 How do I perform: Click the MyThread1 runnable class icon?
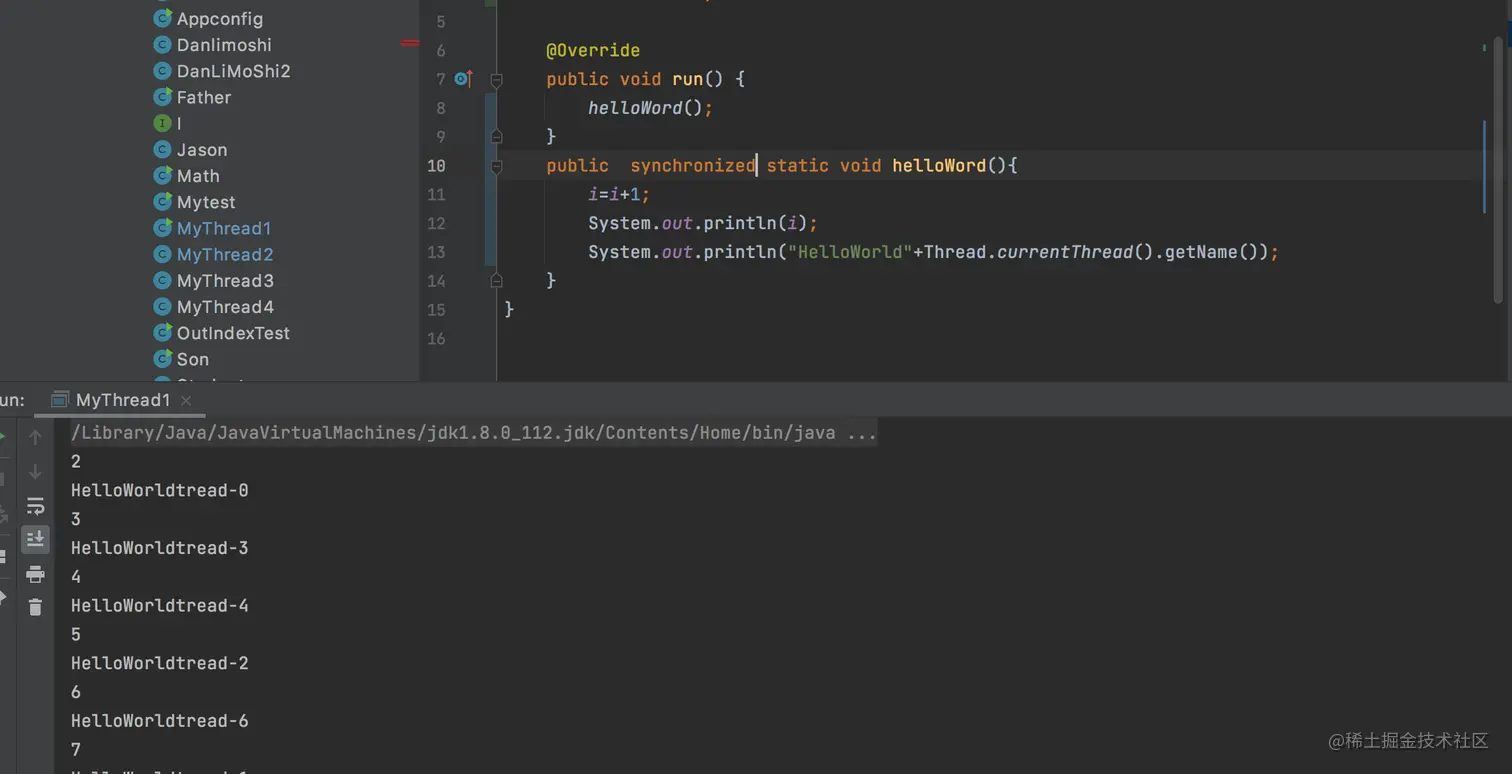click(162, 228)
